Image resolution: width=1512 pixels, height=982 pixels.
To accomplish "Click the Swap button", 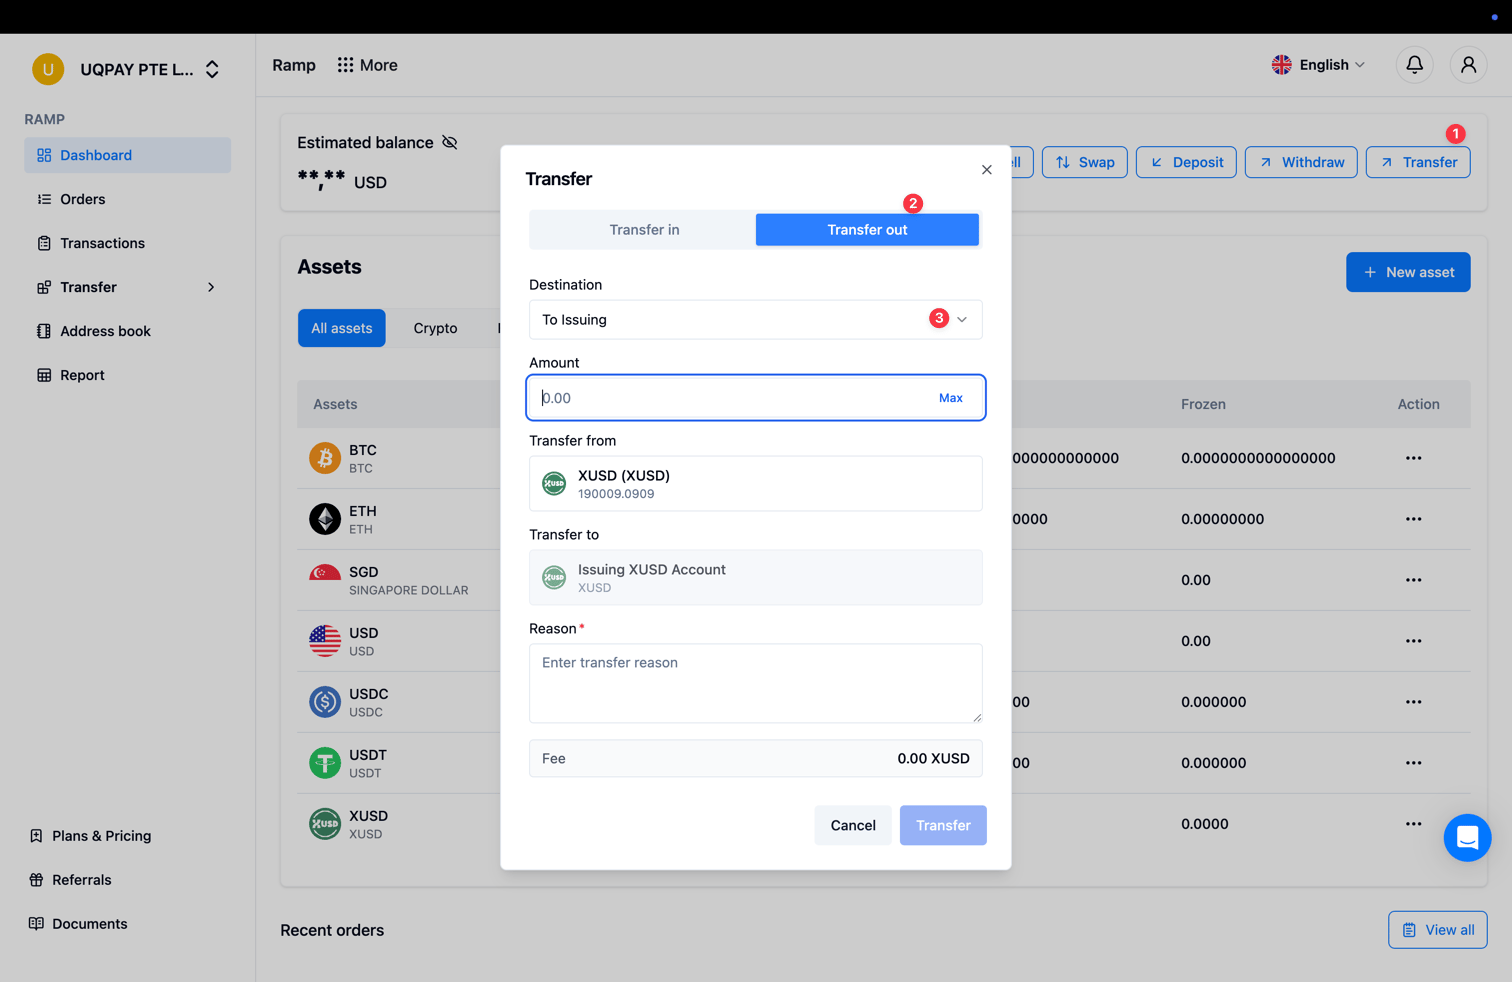I will coord(1085,162).
